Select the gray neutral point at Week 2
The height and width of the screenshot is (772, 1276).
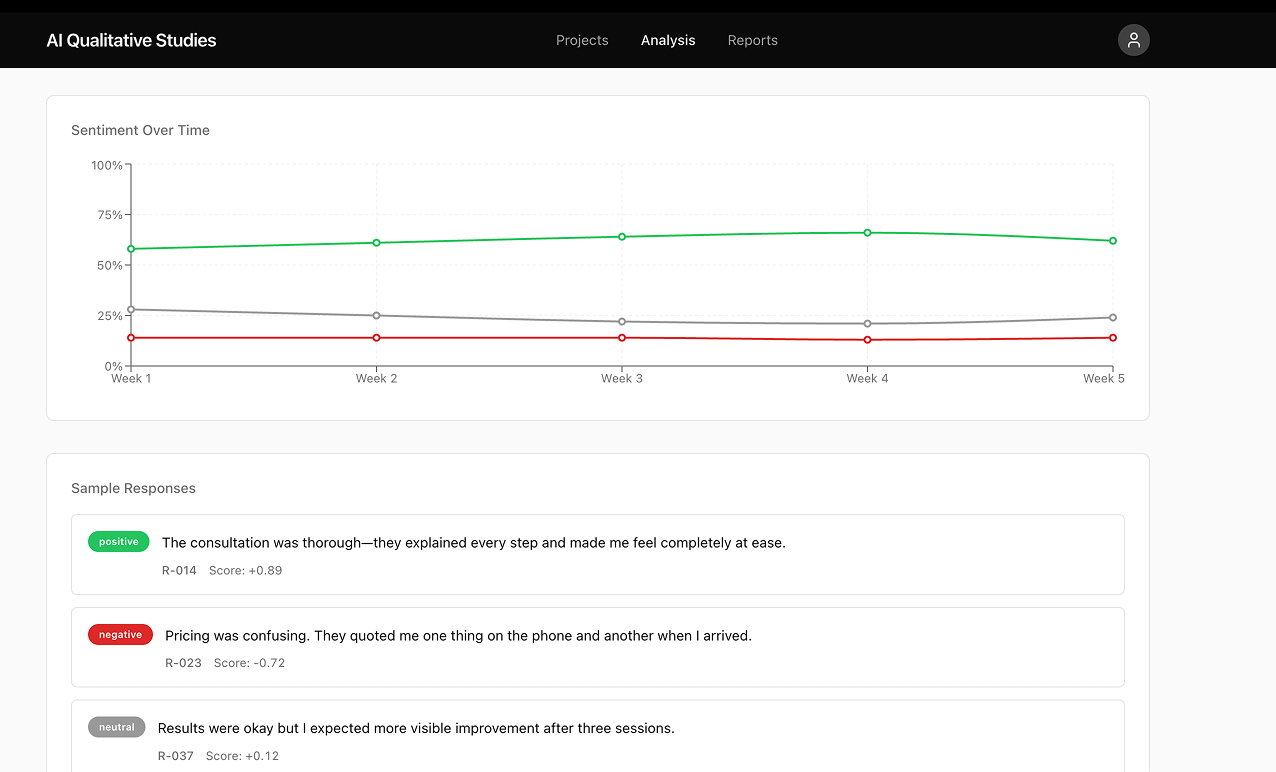point(376,316)
